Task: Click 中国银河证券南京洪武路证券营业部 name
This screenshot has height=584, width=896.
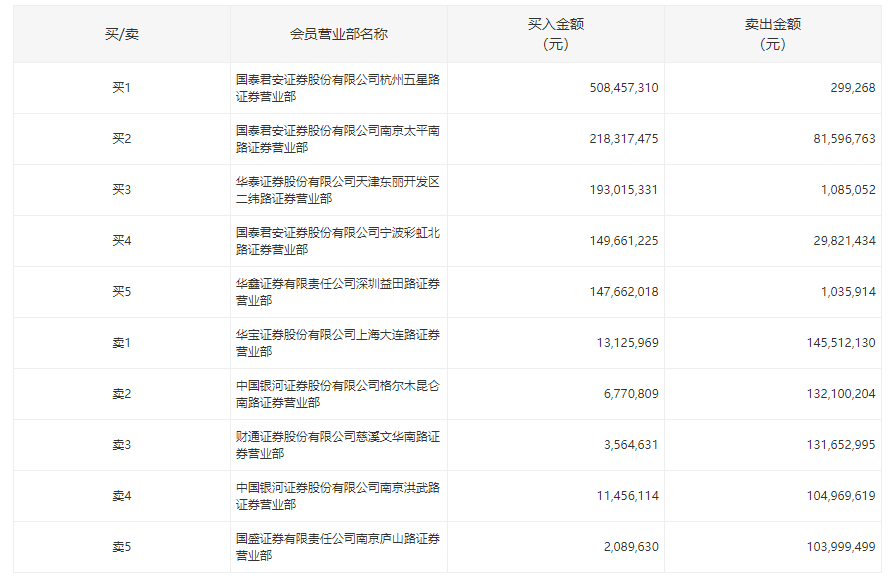Action: click(x=337, y=496)
